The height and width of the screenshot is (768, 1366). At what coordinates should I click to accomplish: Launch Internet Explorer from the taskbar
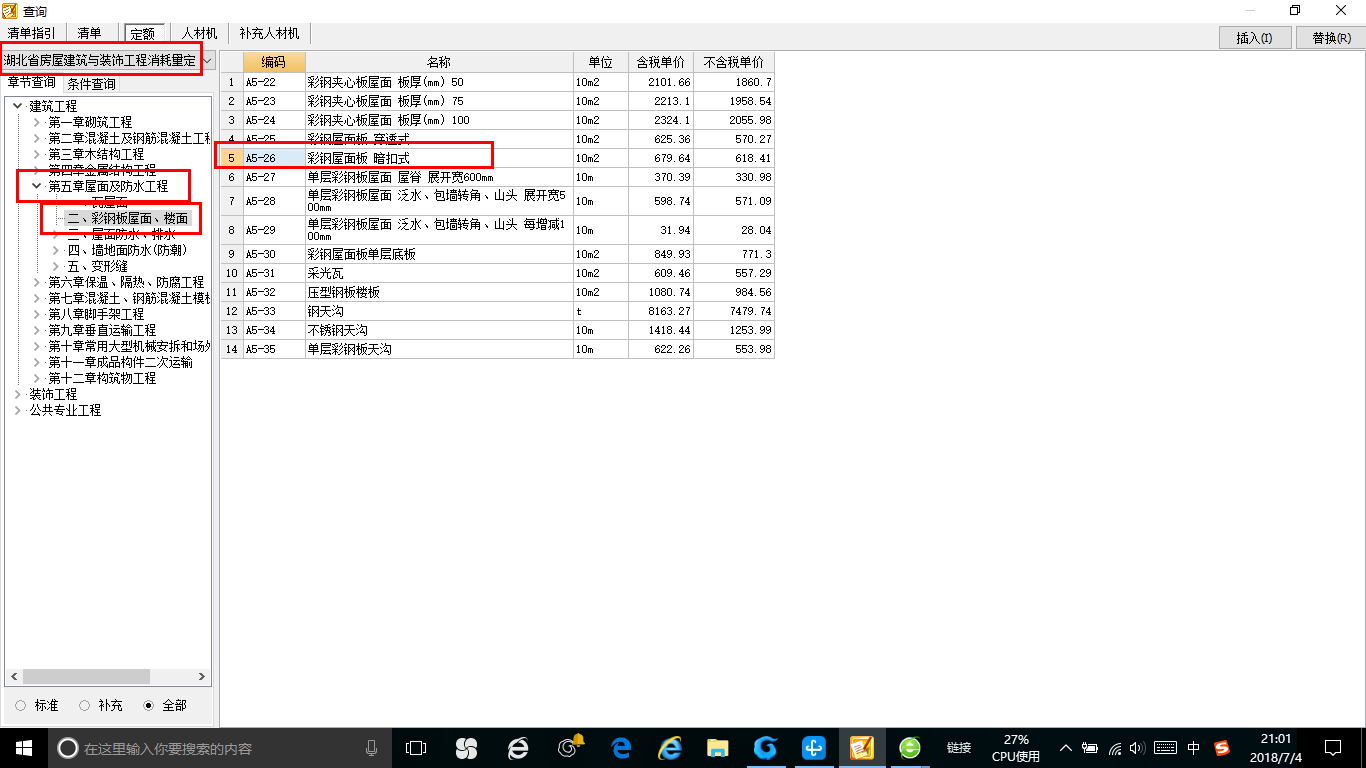coord(669,748)
